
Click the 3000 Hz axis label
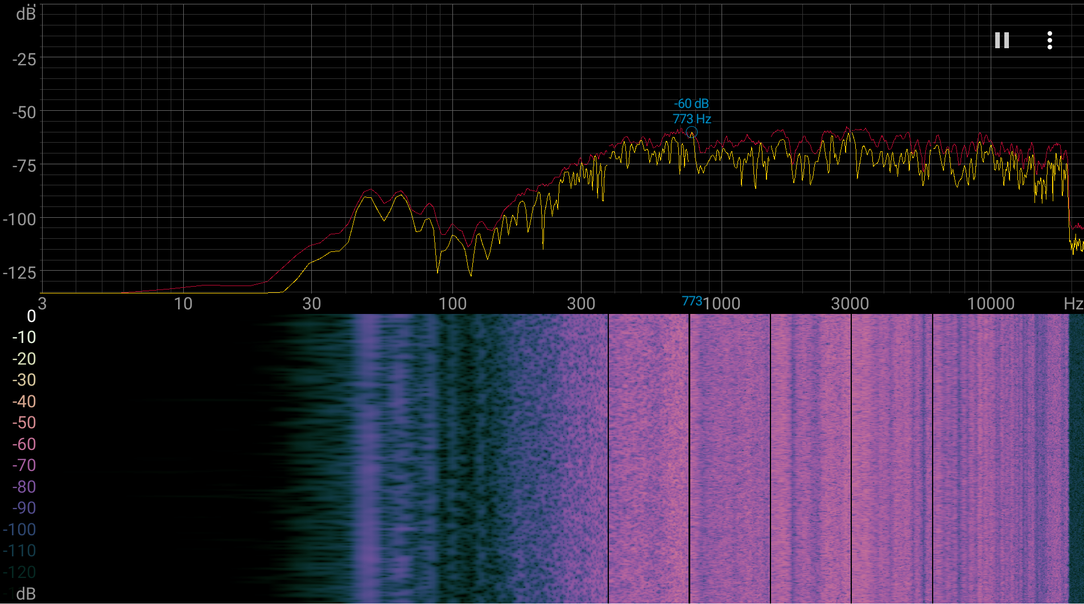coord(850,303)
